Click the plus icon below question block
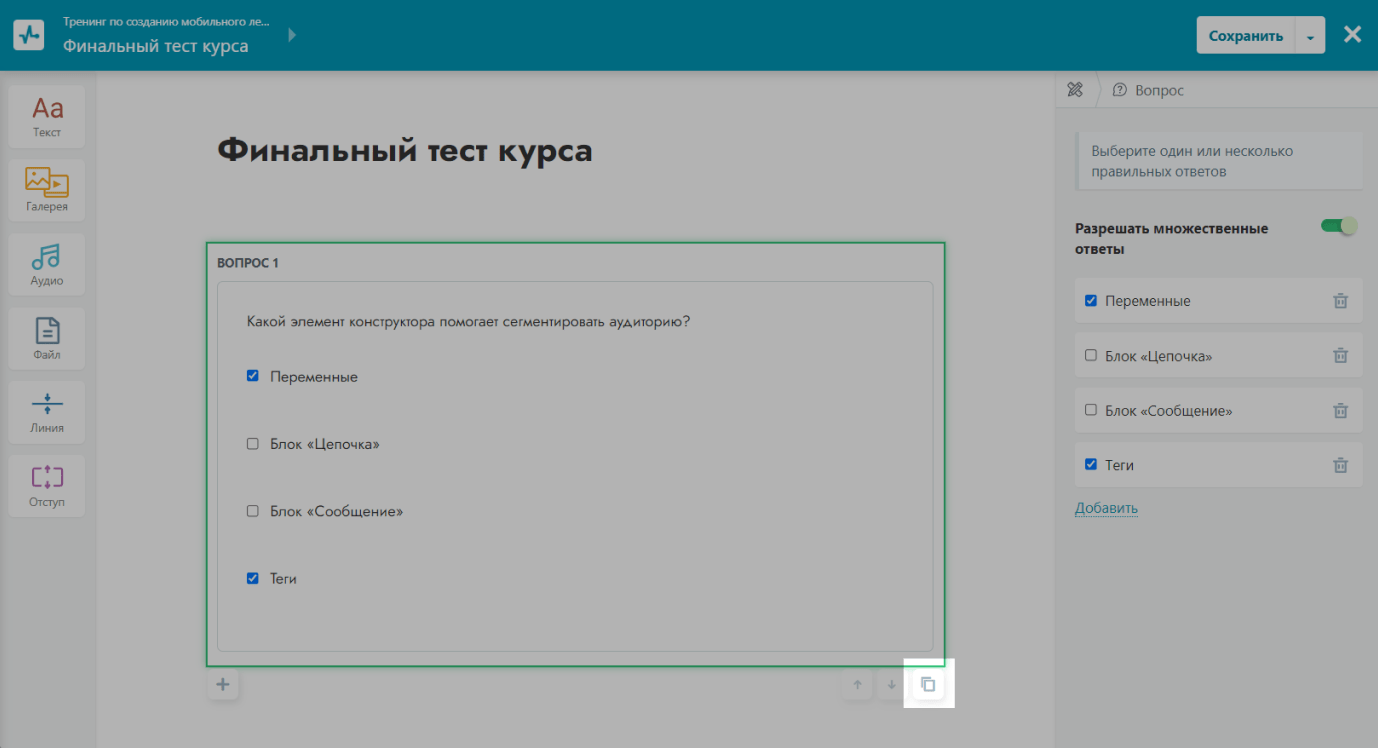 [223, 685]
